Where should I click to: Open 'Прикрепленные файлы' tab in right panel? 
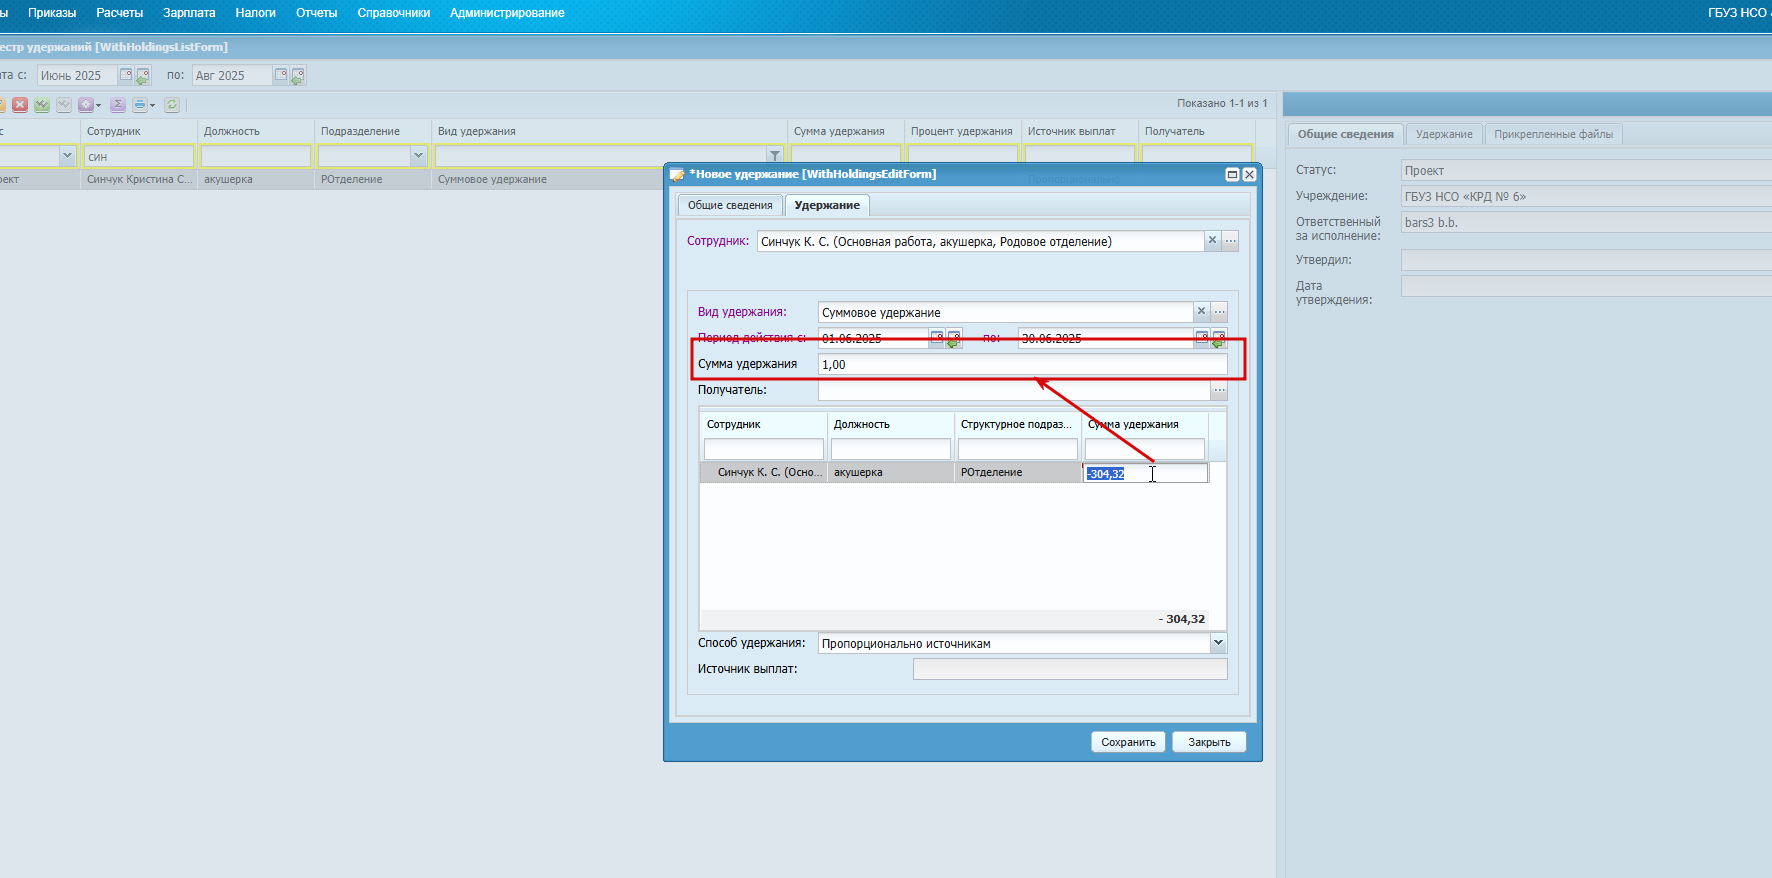point(1553,134)
